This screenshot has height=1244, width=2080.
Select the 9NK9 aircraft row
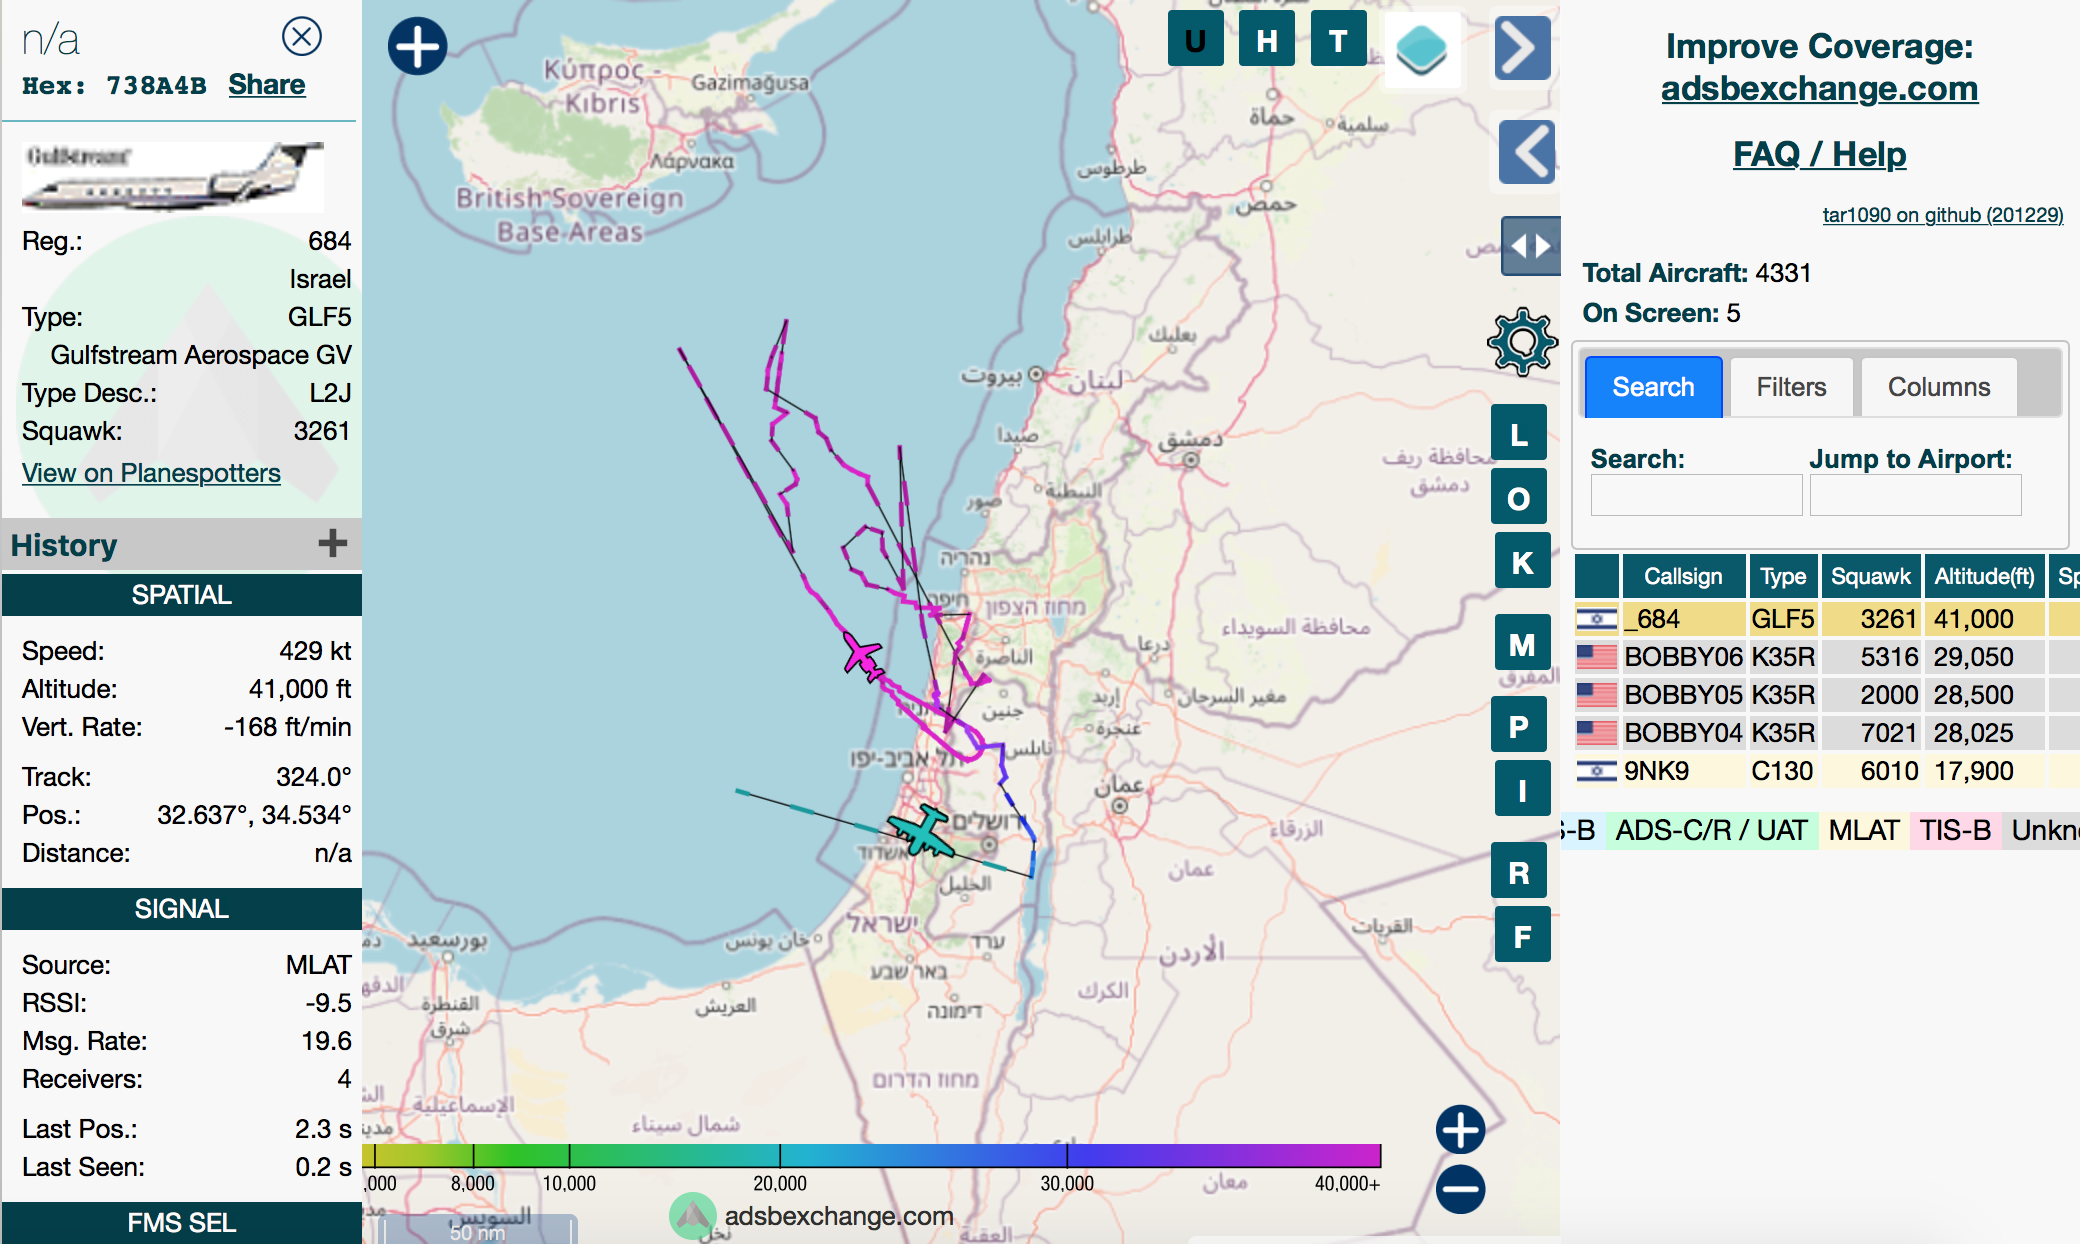coord(1827,771)
